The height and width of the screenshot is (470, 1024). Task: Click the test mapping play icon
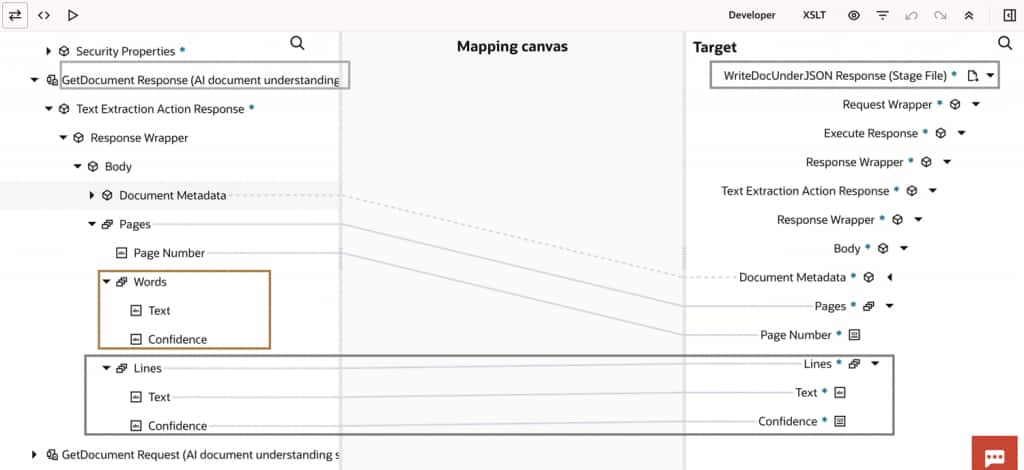pos(73,16)
